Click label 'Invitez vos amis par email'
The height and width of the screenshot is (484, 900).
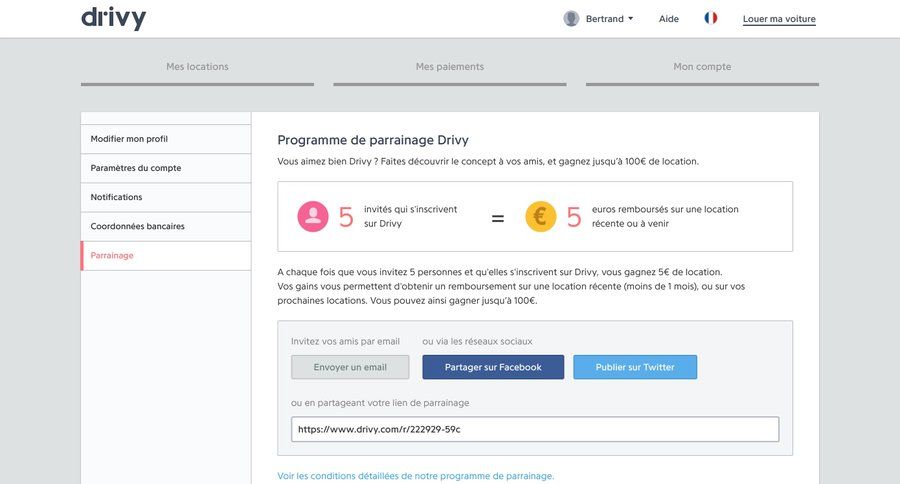pos(345,341)
